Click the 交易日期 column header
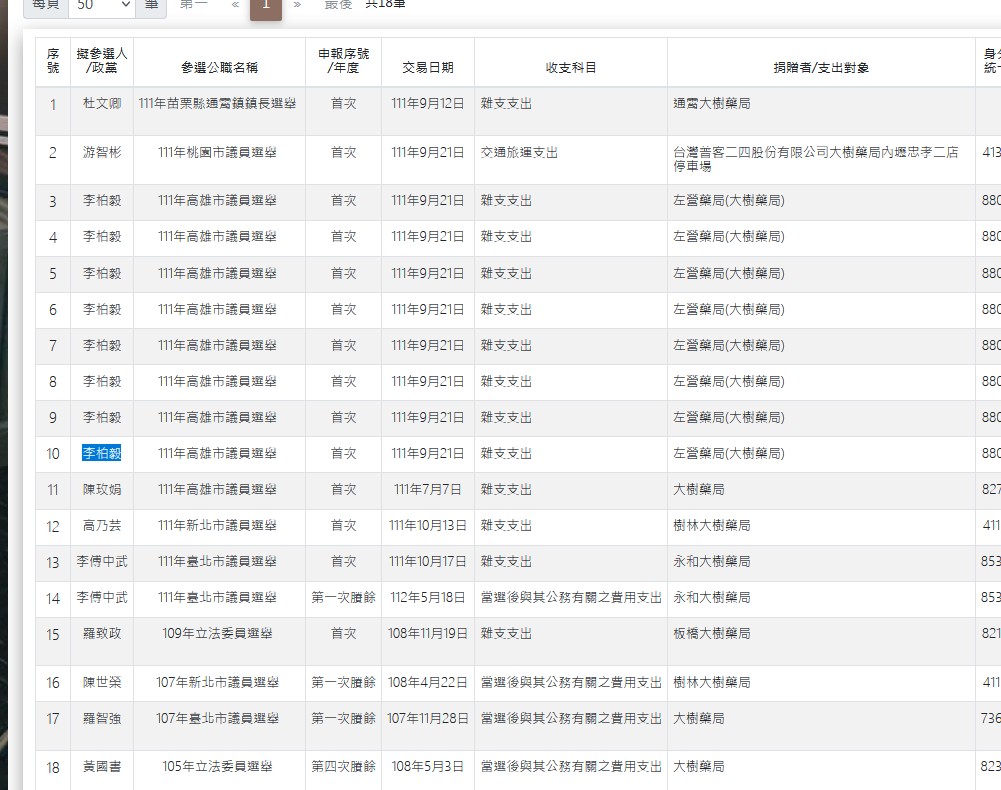This screenshot has height=790, width=1001. tap(427, 67)
